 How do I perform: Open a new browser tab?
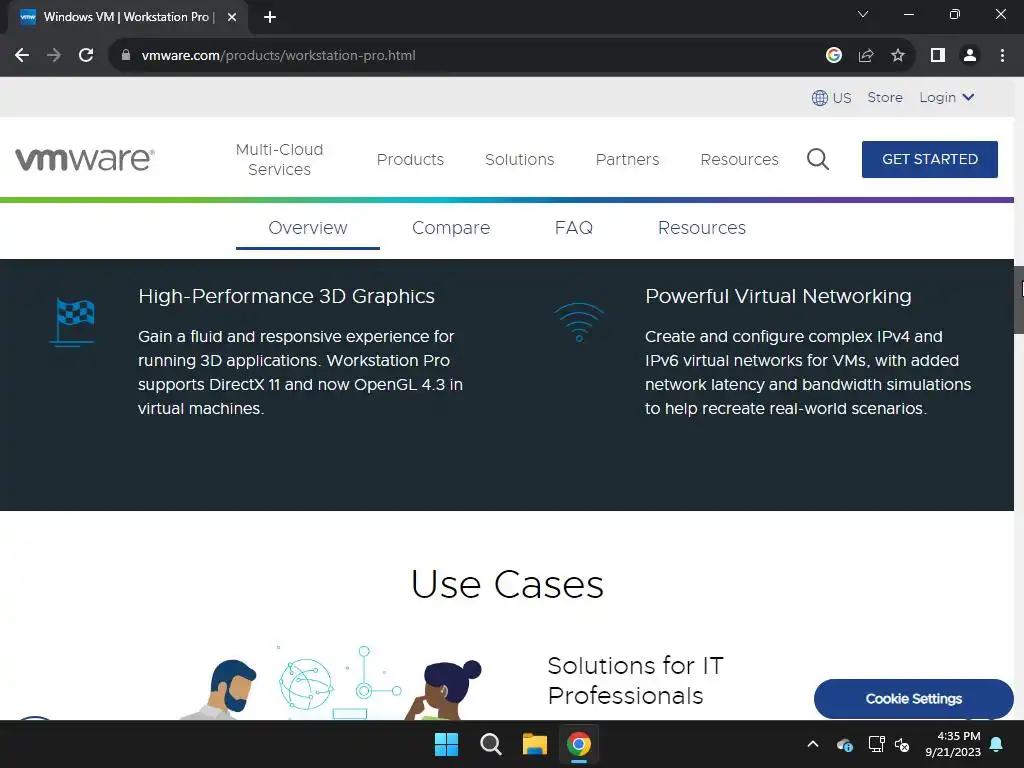click(x=270, y=17)
